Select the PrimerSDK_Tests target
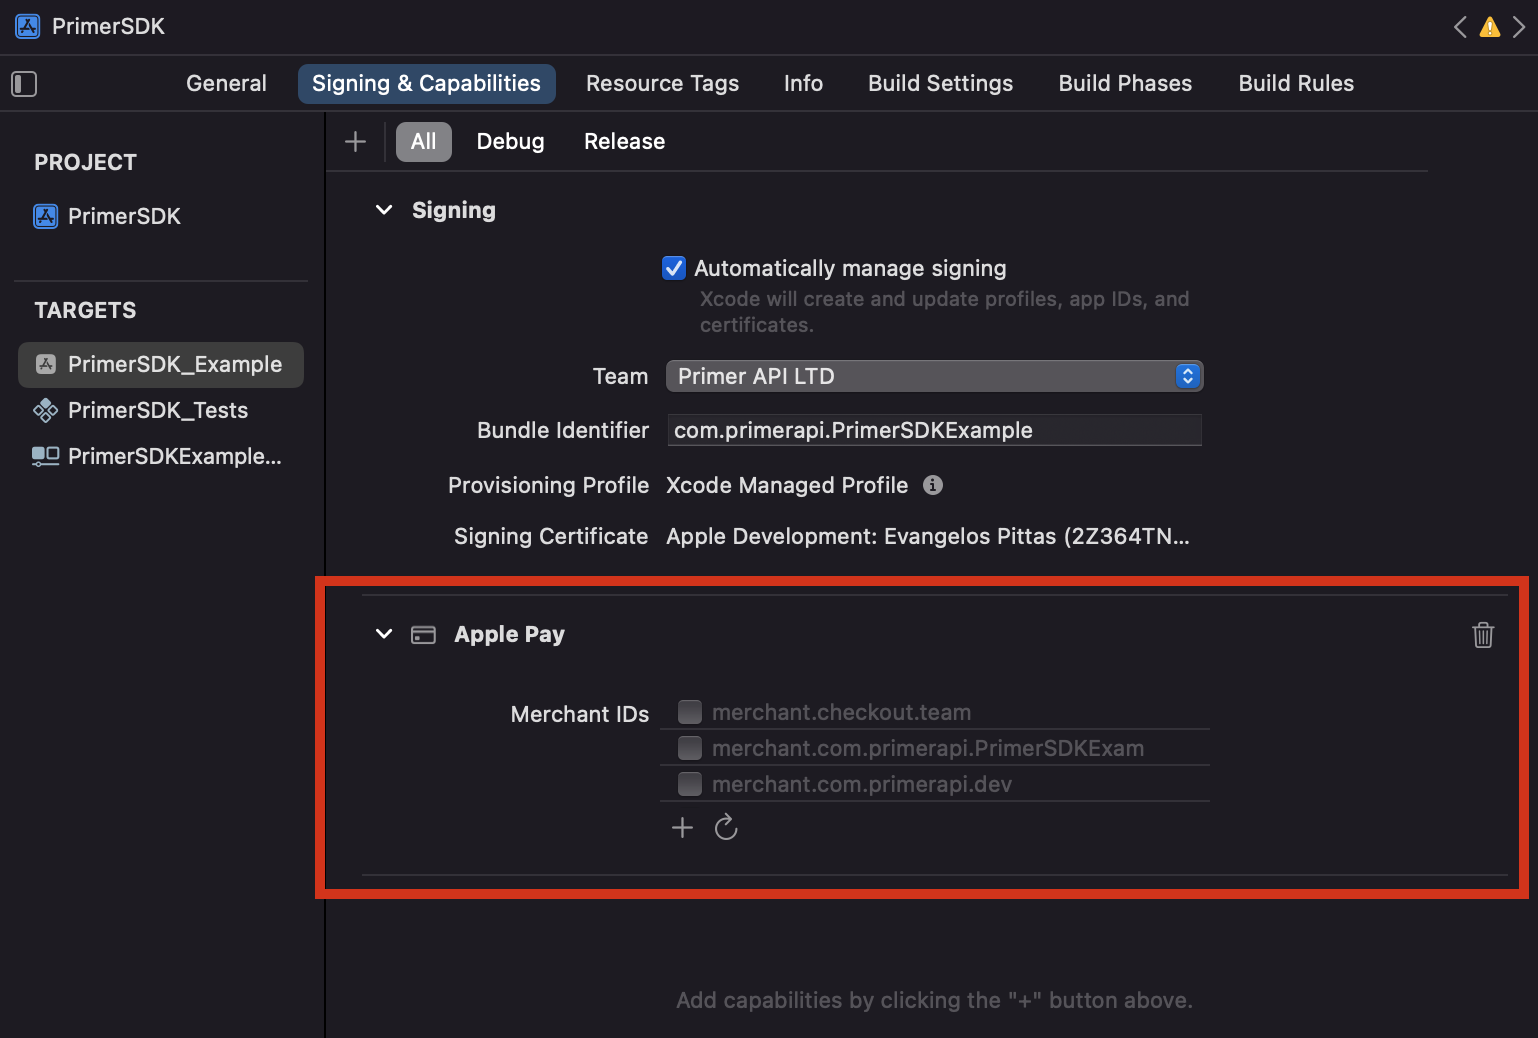1538x1038 pixels. point(157,410)
